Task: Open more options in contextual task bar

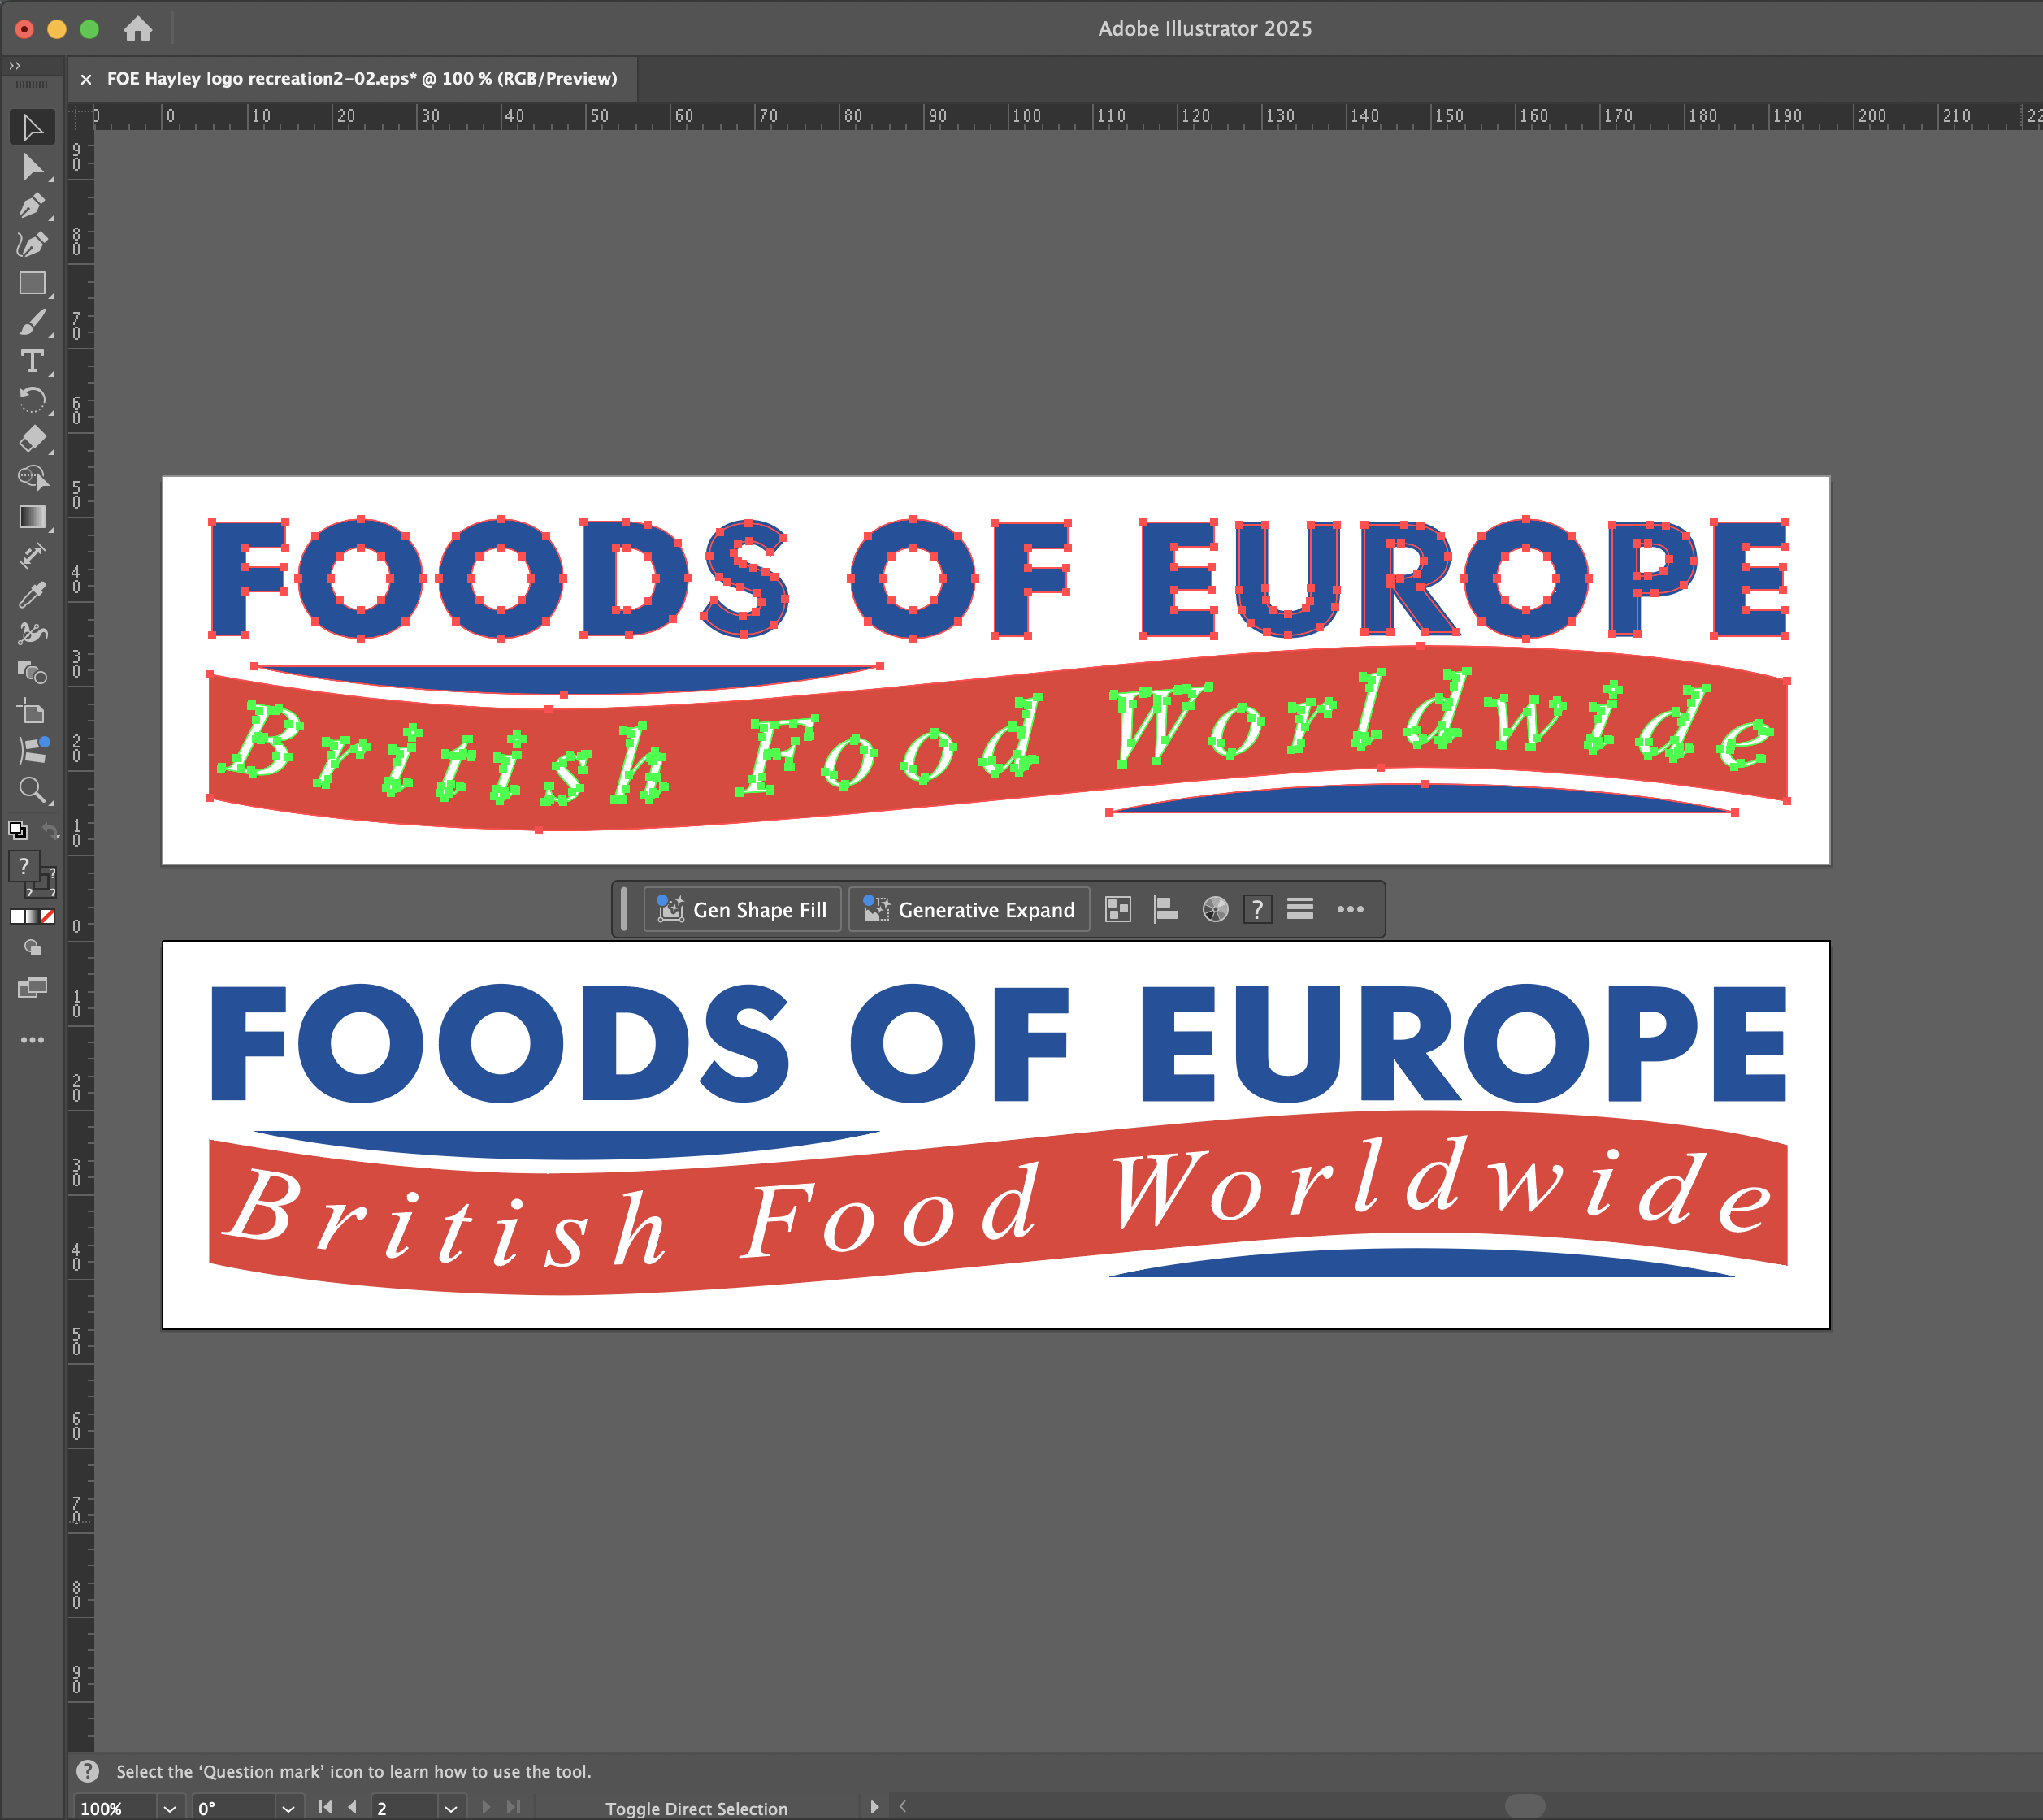Action: (1350, 909)
